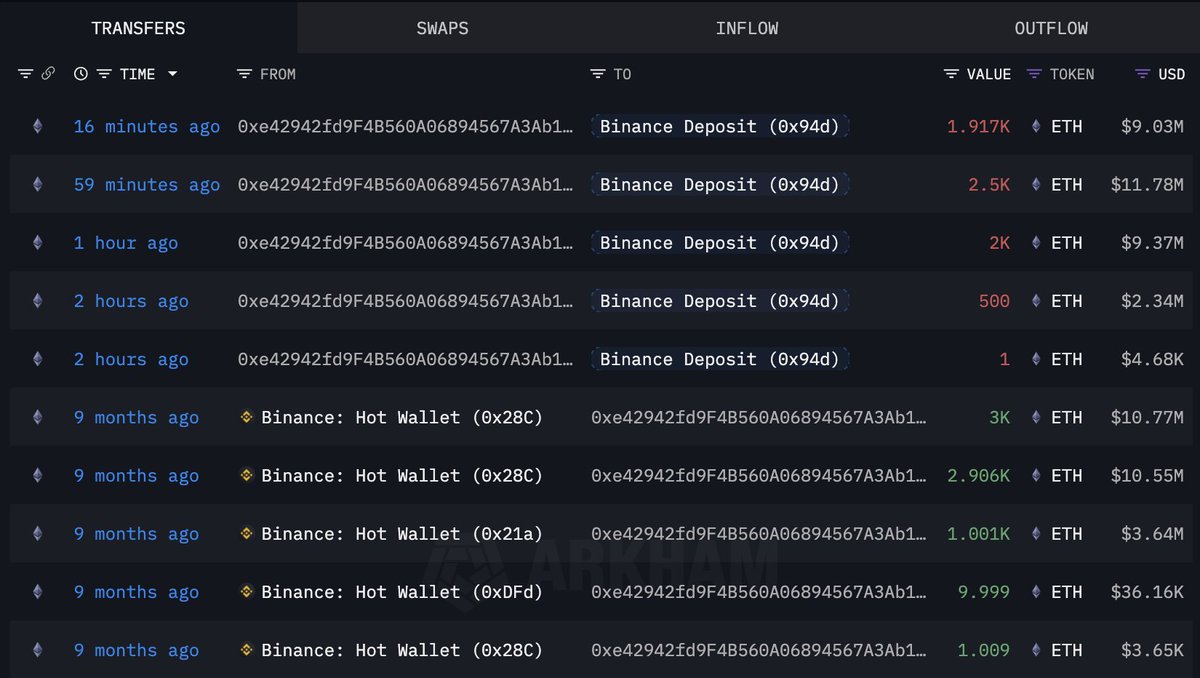Image resolution: width=1200 pixels, height=678 pixels.
Task: Open Binance Deposit (0x94d) in the 500 row
Action: tap(719, 301)
